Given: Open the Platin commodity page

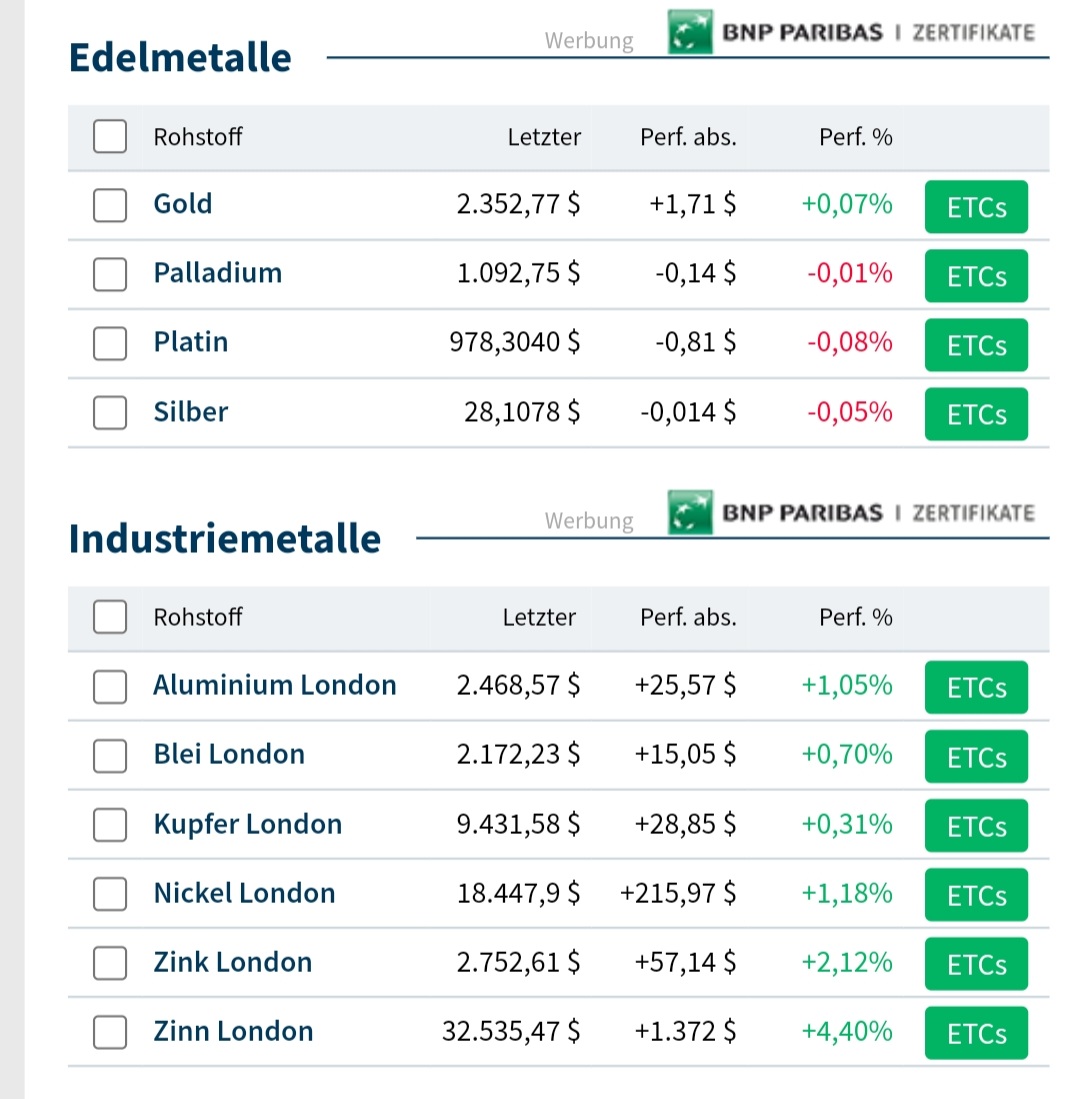Looking at the screenshot, I should coord(191,342).
